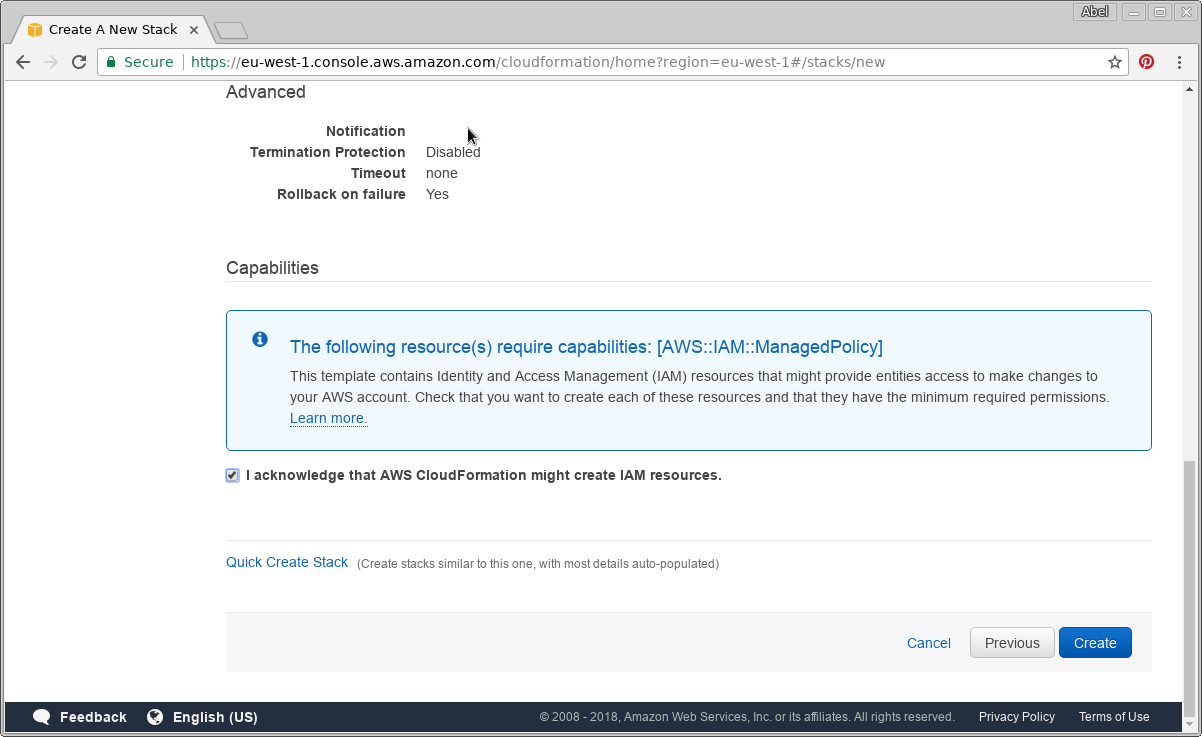The image size is (1202, 737).
Task: Open the Pinterest extension icon
Action: (x=1147, y=62)
